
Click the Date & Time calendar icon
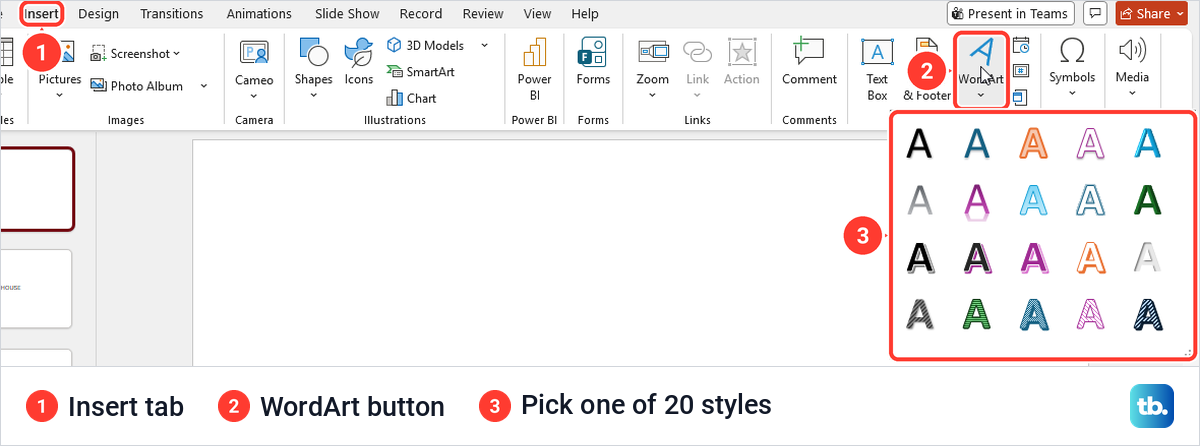(x=1020, y=46)
